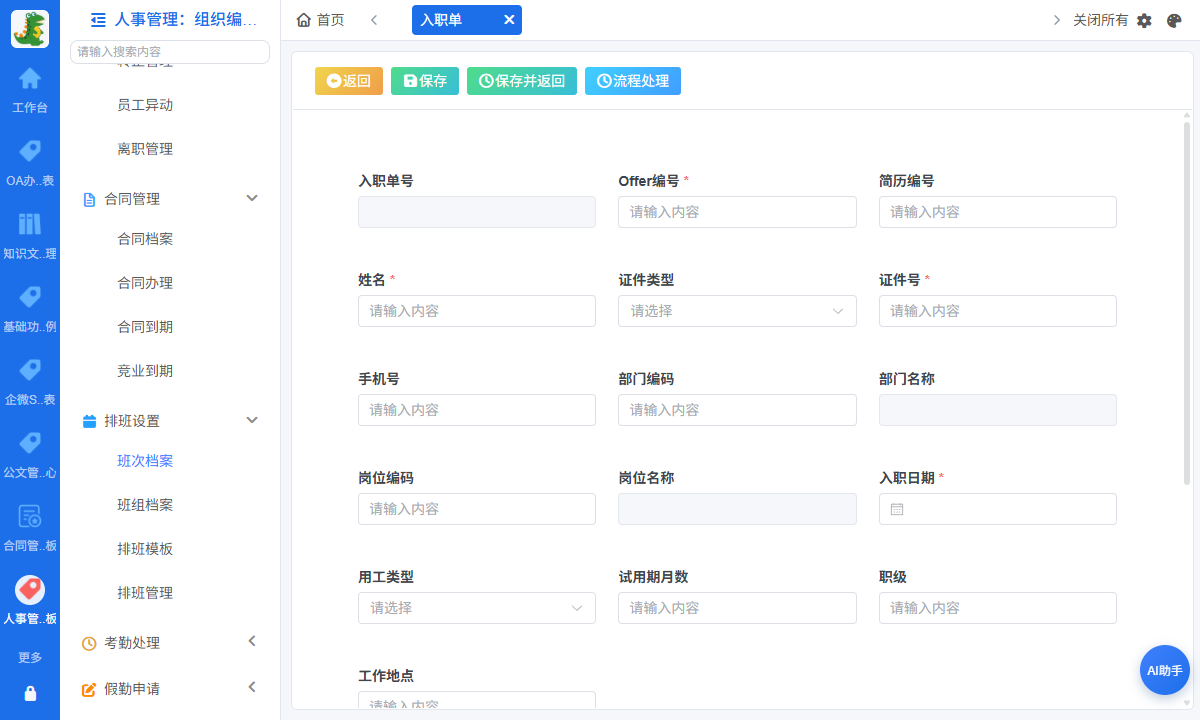The image size is (1200, 720).
Task: Open the 证件类型 dropdown
Action: (737, 311)
